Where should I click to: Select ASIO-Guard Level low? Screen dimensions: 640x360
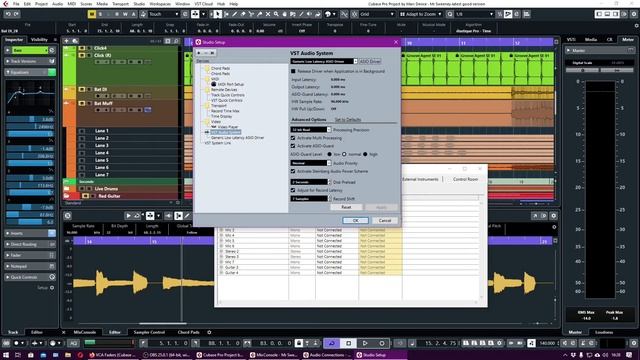point(329,154)
